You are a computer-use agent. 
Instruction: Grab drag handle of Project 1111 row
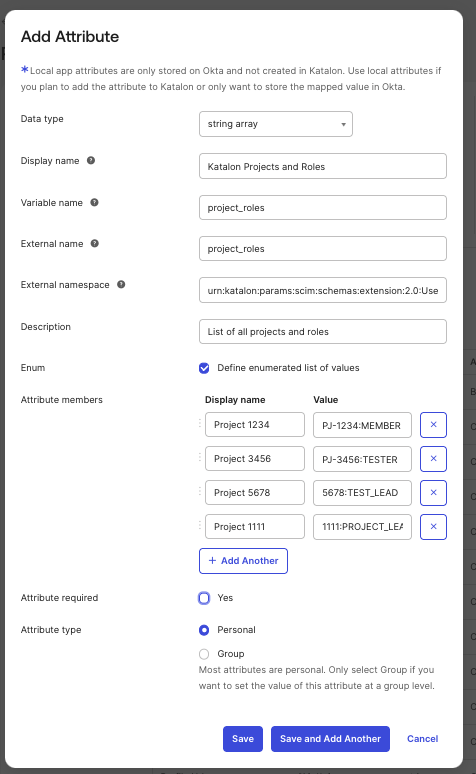click(x=200, y=526)
